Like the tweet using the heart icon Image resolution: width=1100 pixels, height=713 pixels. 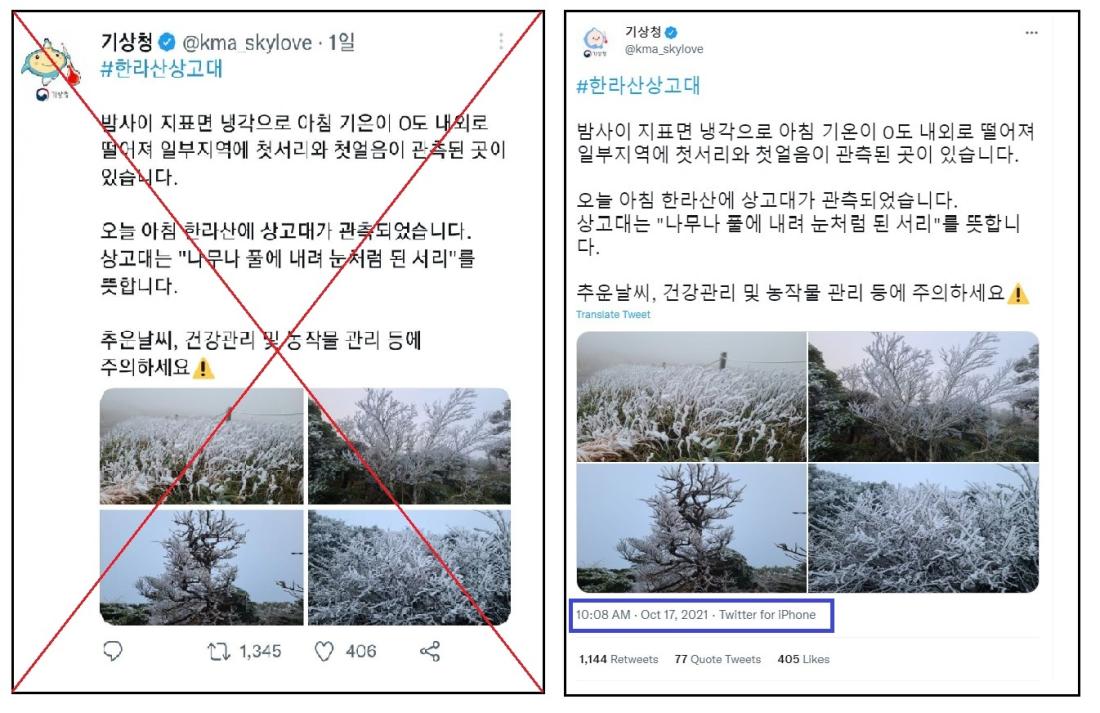coord(323,652)
